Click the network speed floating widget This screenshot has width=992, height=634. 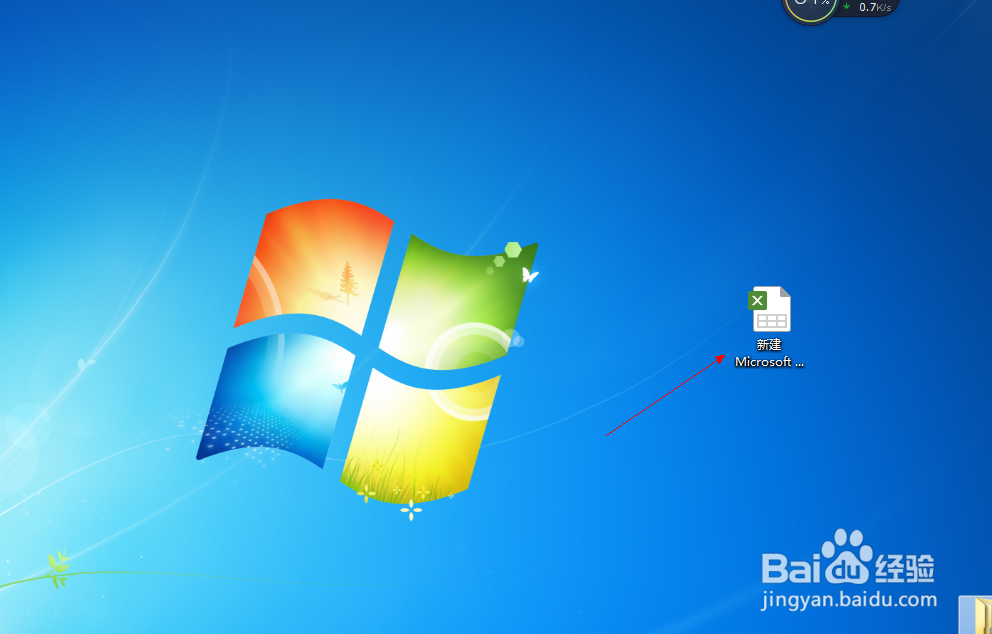[868, 7]
